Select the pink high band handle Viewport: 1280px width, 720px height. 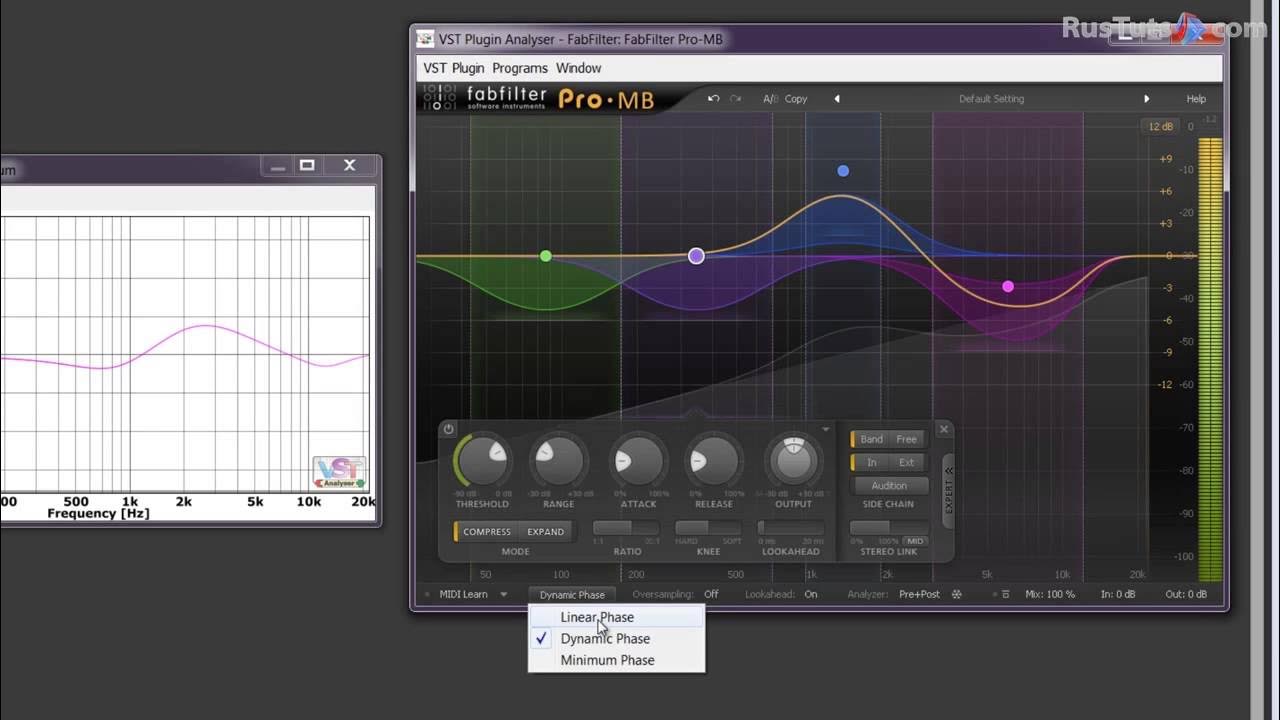tap(1008, 287)
